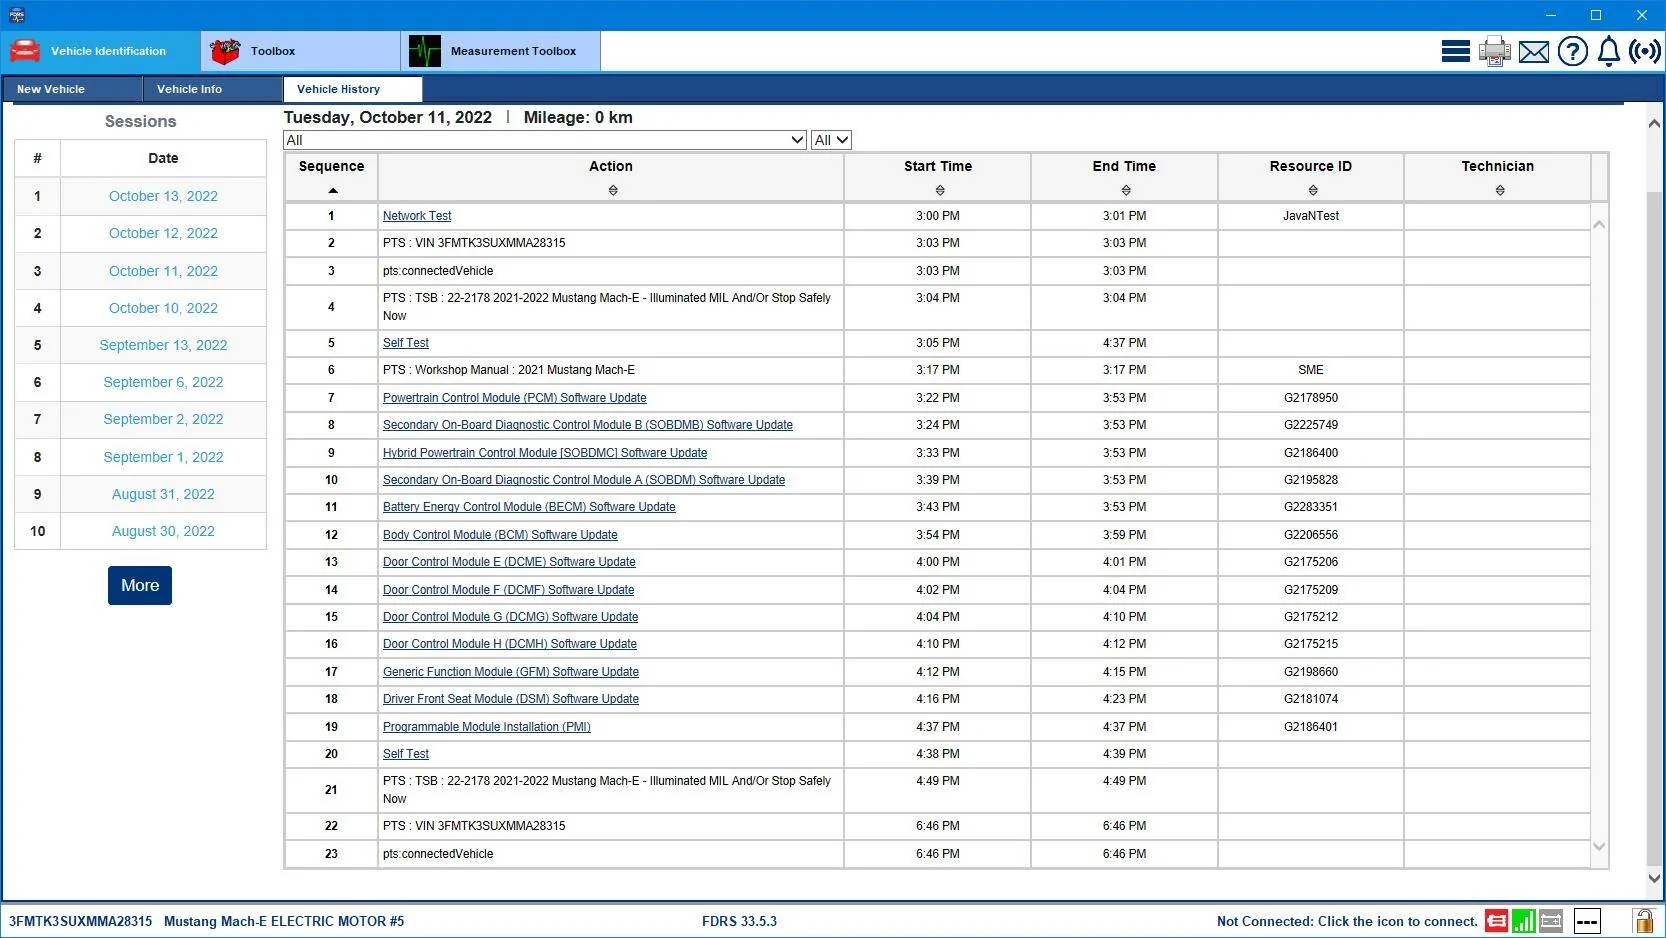Click Not Connected status message
The width and height of the screenshot is (1666, 938).
pyautogui.click(x=1347, y=922)
